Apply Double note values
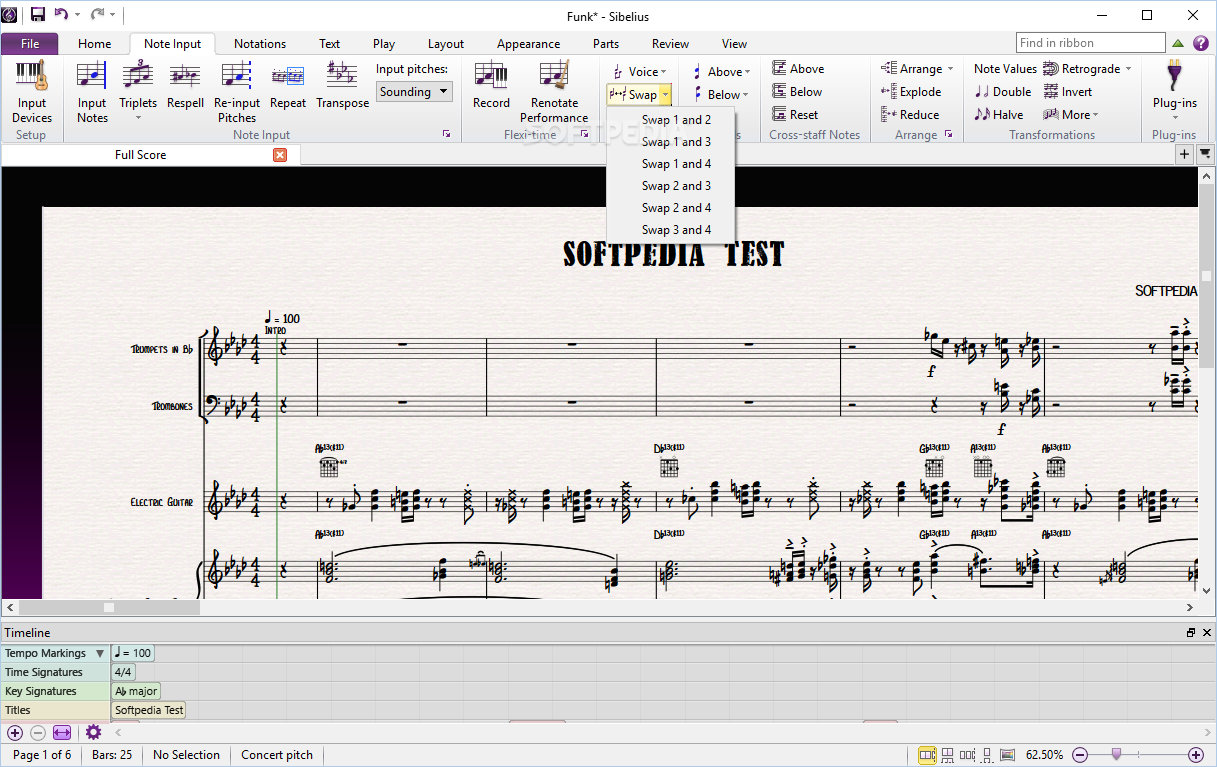This screenshot has width=1217, height=767. (x=1003, y=92)
